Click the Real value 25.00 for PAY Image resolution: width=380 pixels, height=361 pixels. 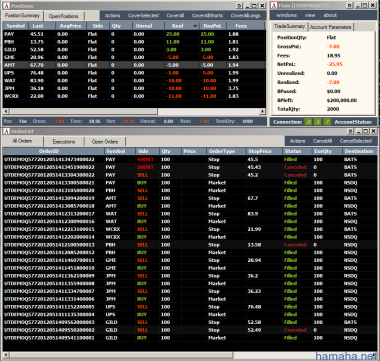tap(174, 34)
